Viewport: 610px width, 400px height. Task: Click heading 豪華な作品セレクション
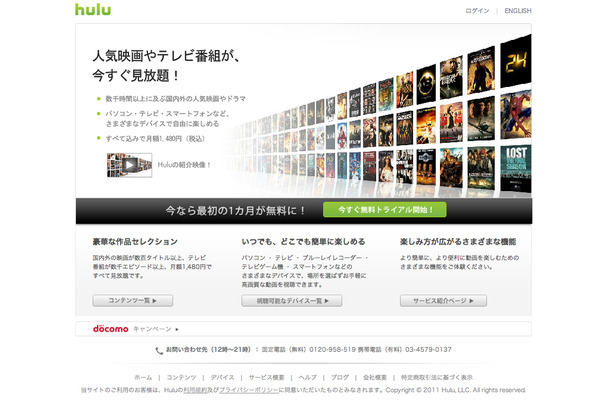pos(135,242)
